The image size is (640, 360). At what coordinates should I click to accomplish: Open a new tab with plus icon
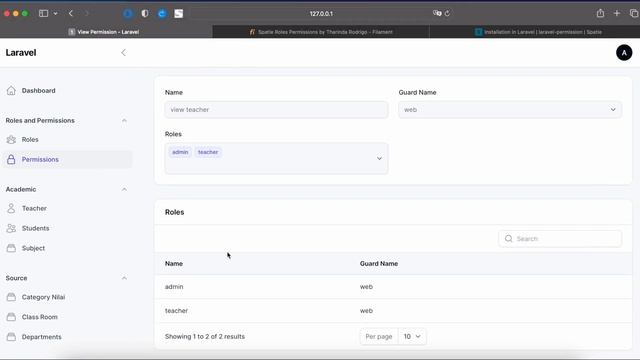coord(617,13)
